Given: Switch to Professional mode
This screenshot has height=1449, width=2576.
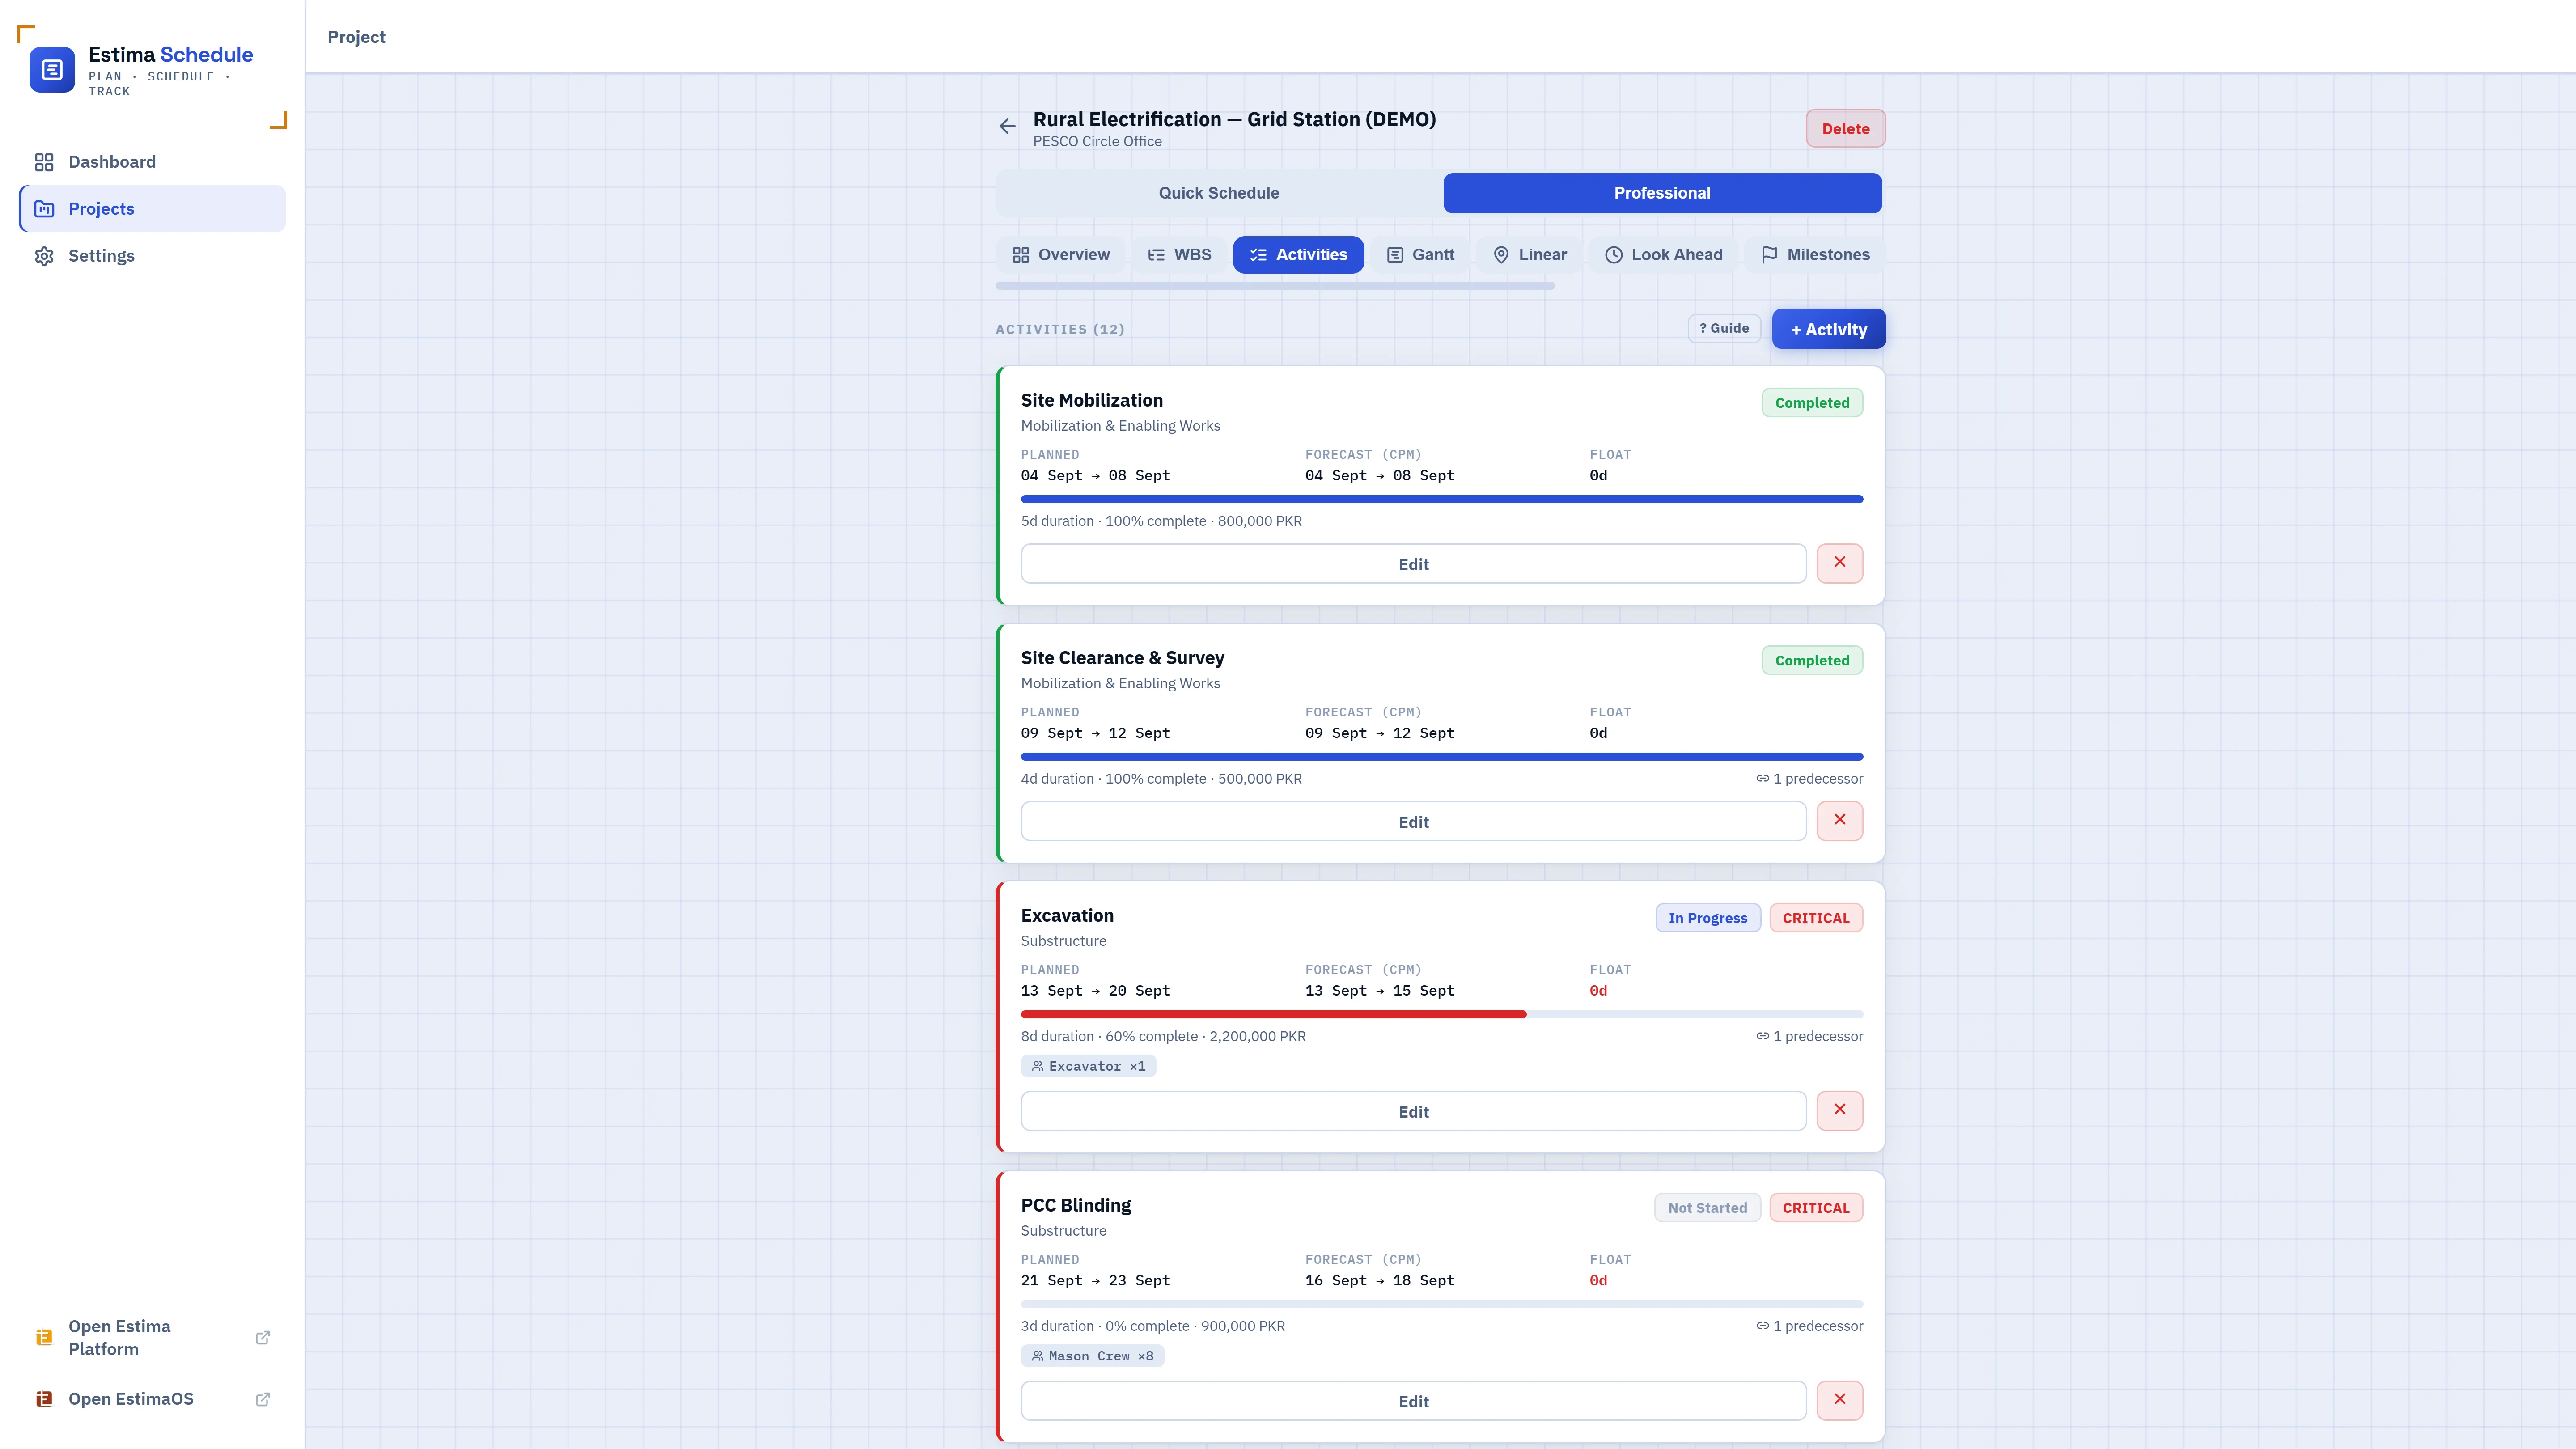Looking at the screenshot, I should click(1662, 193).
